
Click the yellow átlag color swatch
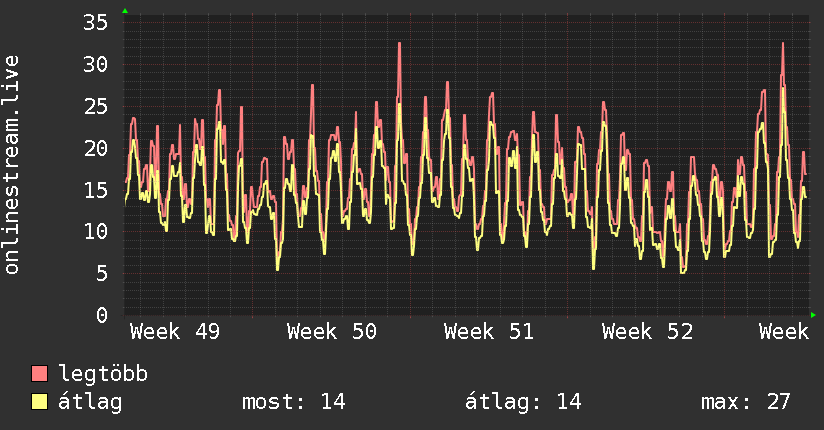pyautogui.click(x=39, y=402)
